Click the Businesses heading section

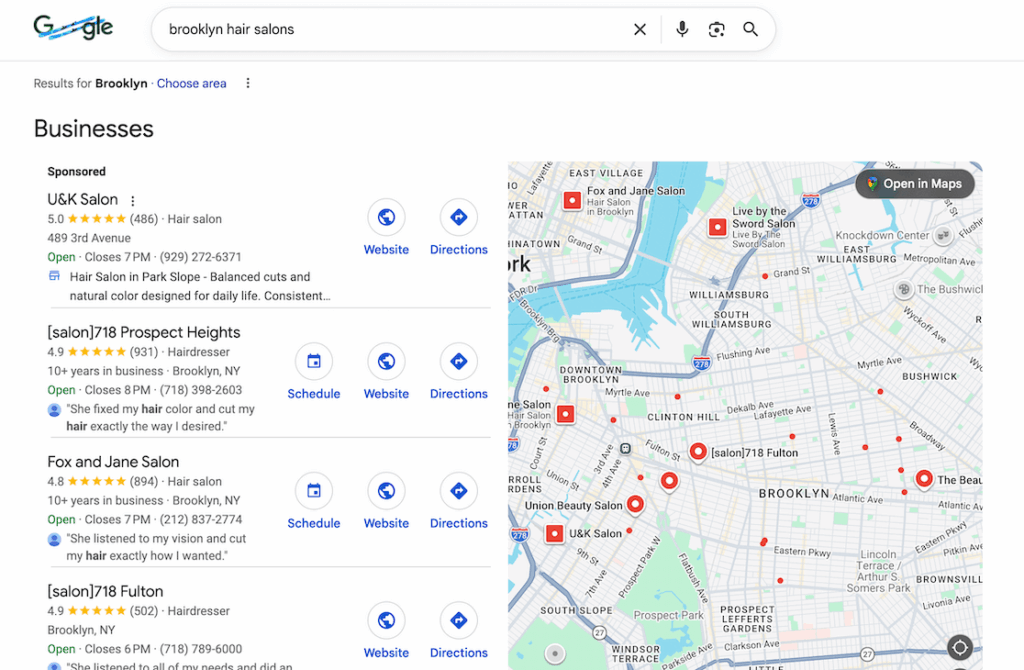click(x=93, y=128)
